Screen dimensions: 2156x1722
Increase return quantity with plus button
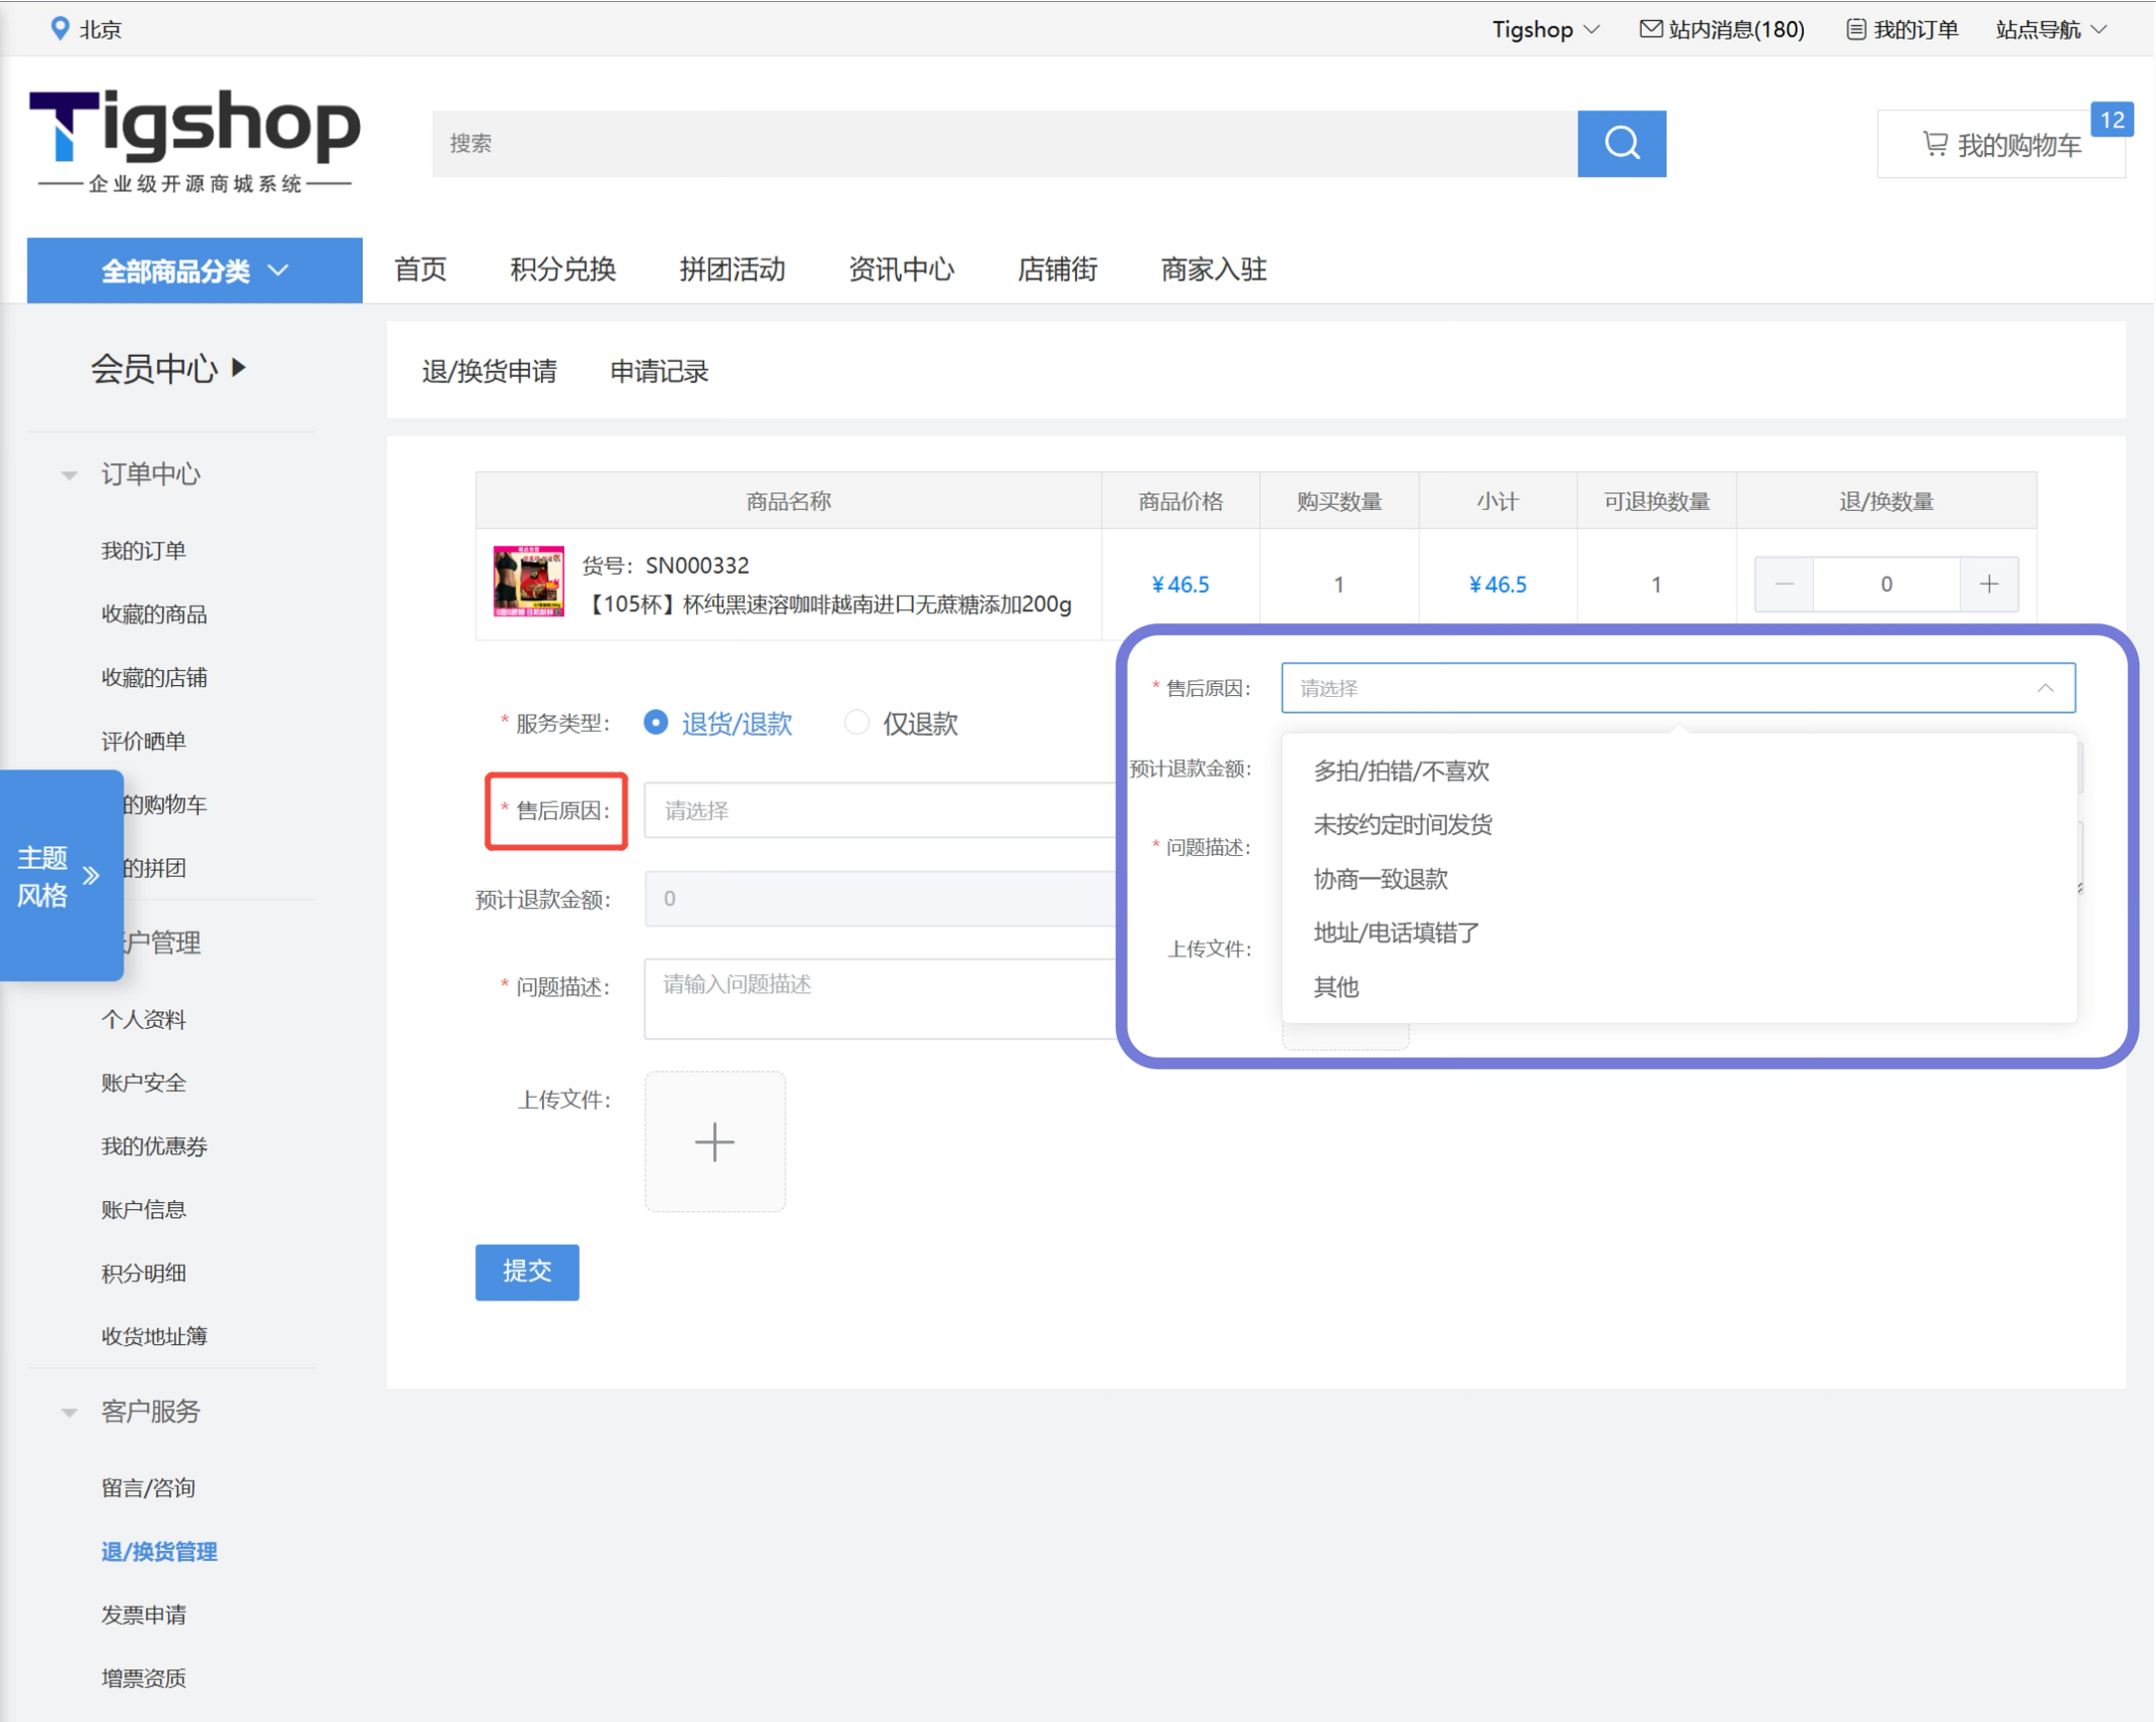1988,584
